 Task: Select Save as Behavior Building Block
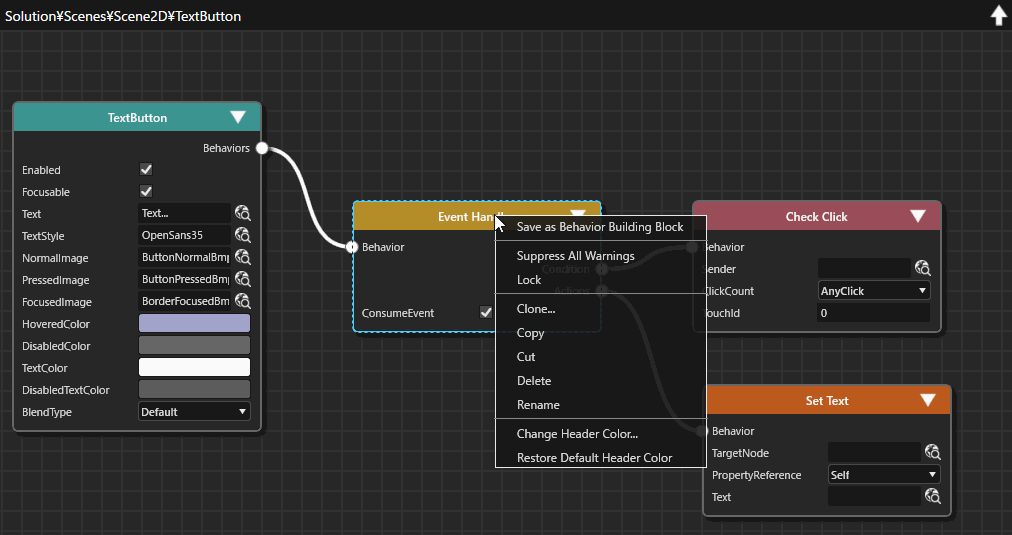pyautogui.click(x=600, y=227)
